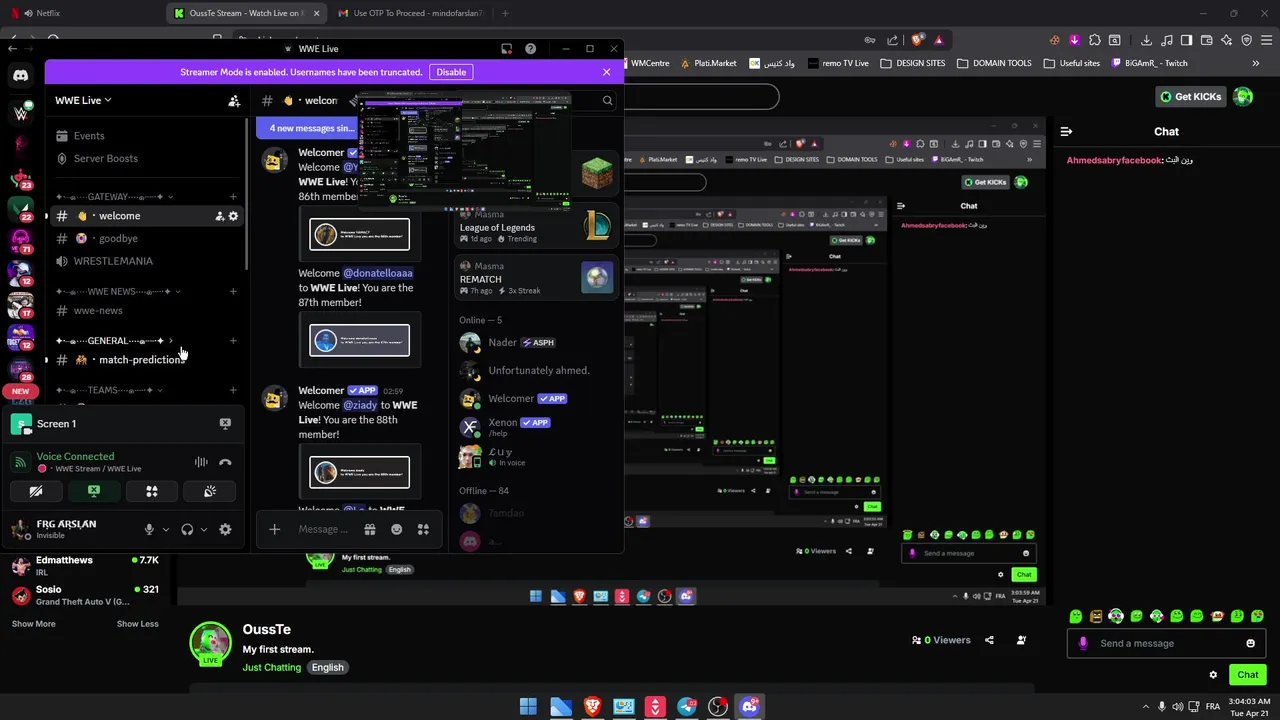The image size is (1280, 720).
Task: Open Kick chat settings gear
Action: pyautogui.click(x=1213, y=675)
